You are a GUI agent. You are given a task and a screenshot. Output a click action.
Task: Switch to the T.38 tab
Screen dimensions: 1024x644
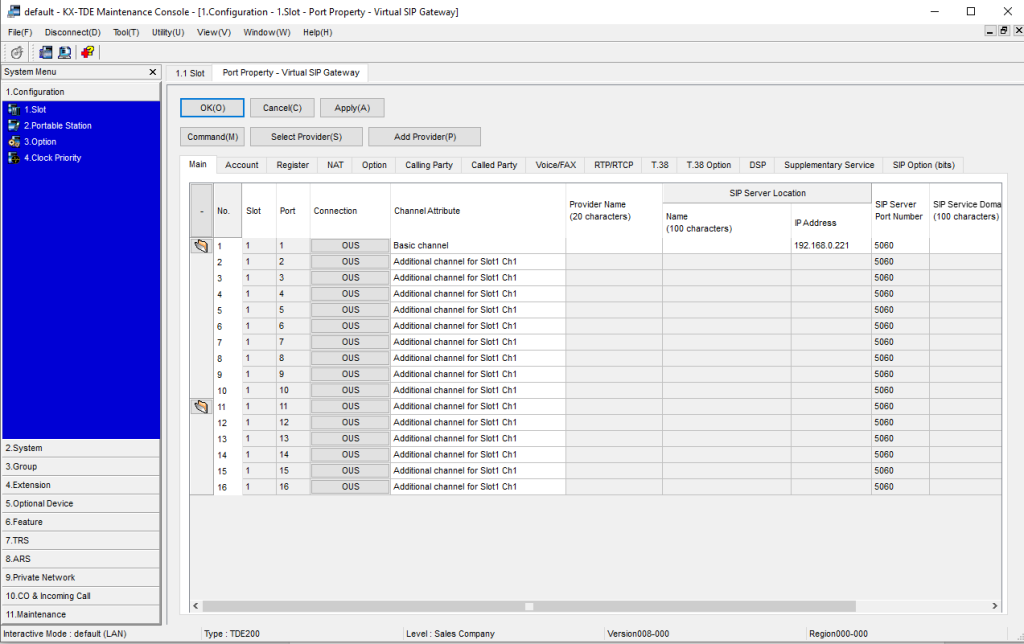pyautogui.click(x=660, y=165)
